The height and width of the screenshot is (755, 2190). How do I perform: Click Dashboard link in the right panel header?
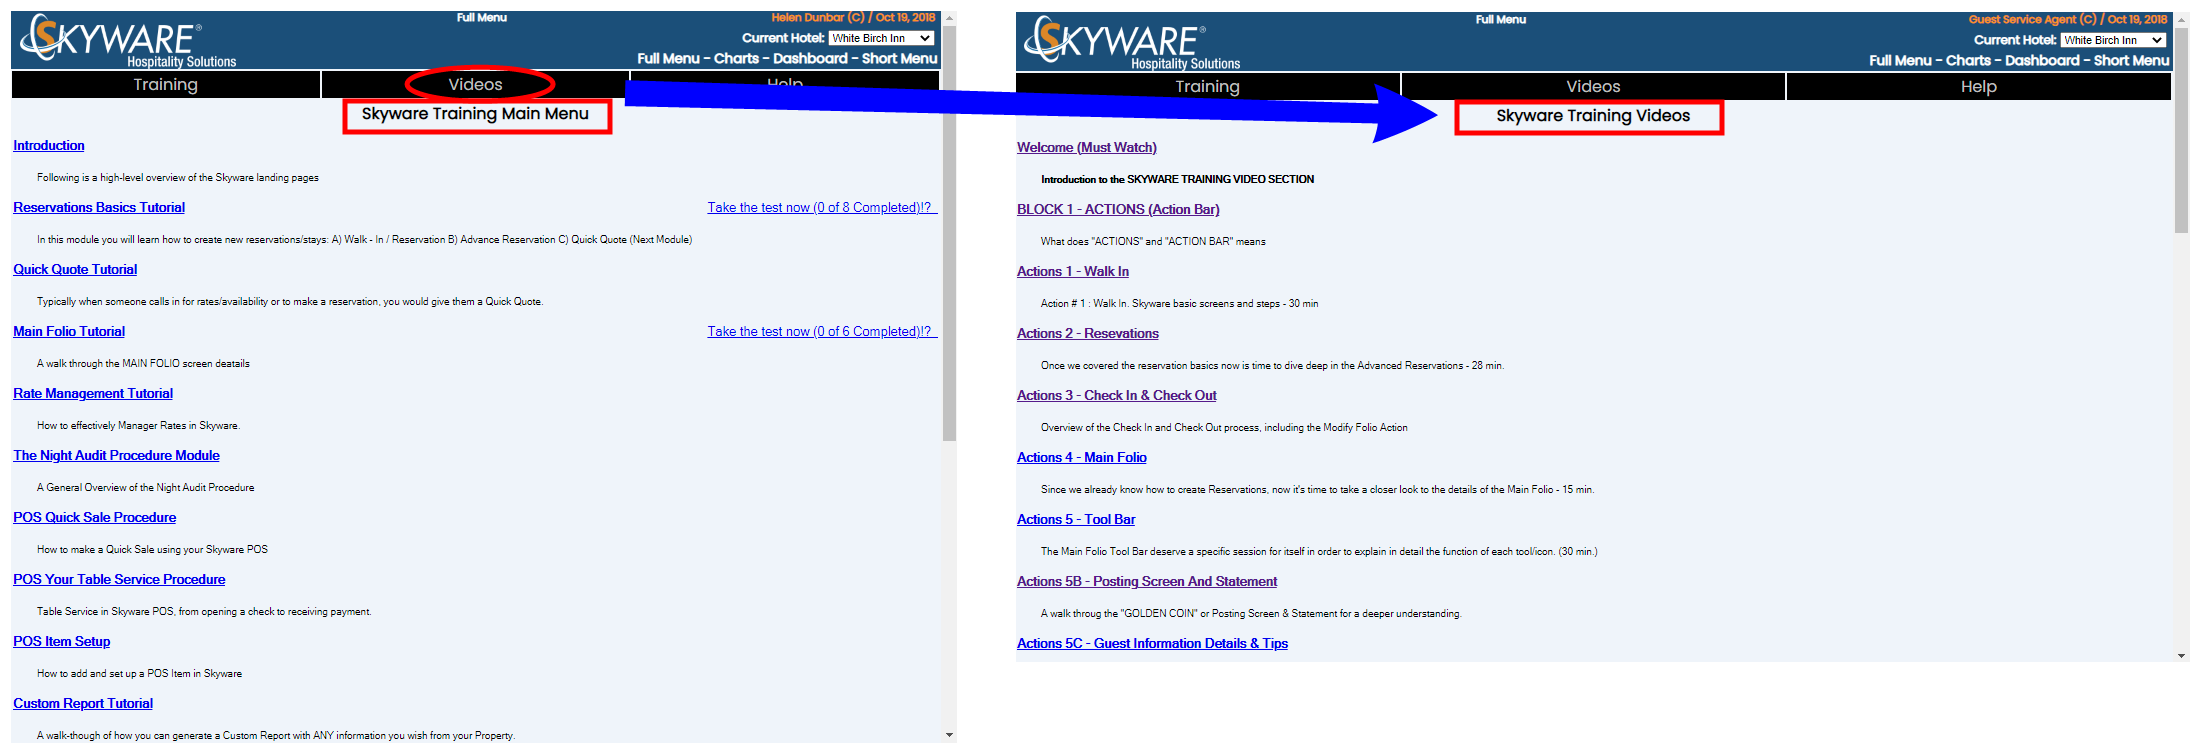(2042, 61)
